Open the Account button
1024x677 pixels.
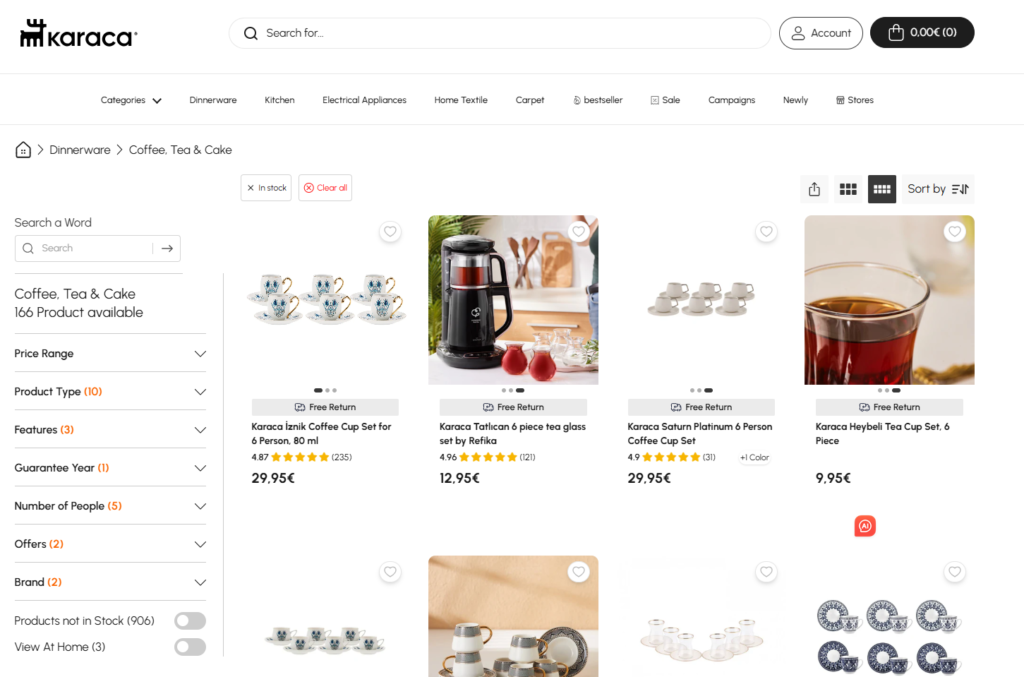pyautogui.click(x=821, y=33)
